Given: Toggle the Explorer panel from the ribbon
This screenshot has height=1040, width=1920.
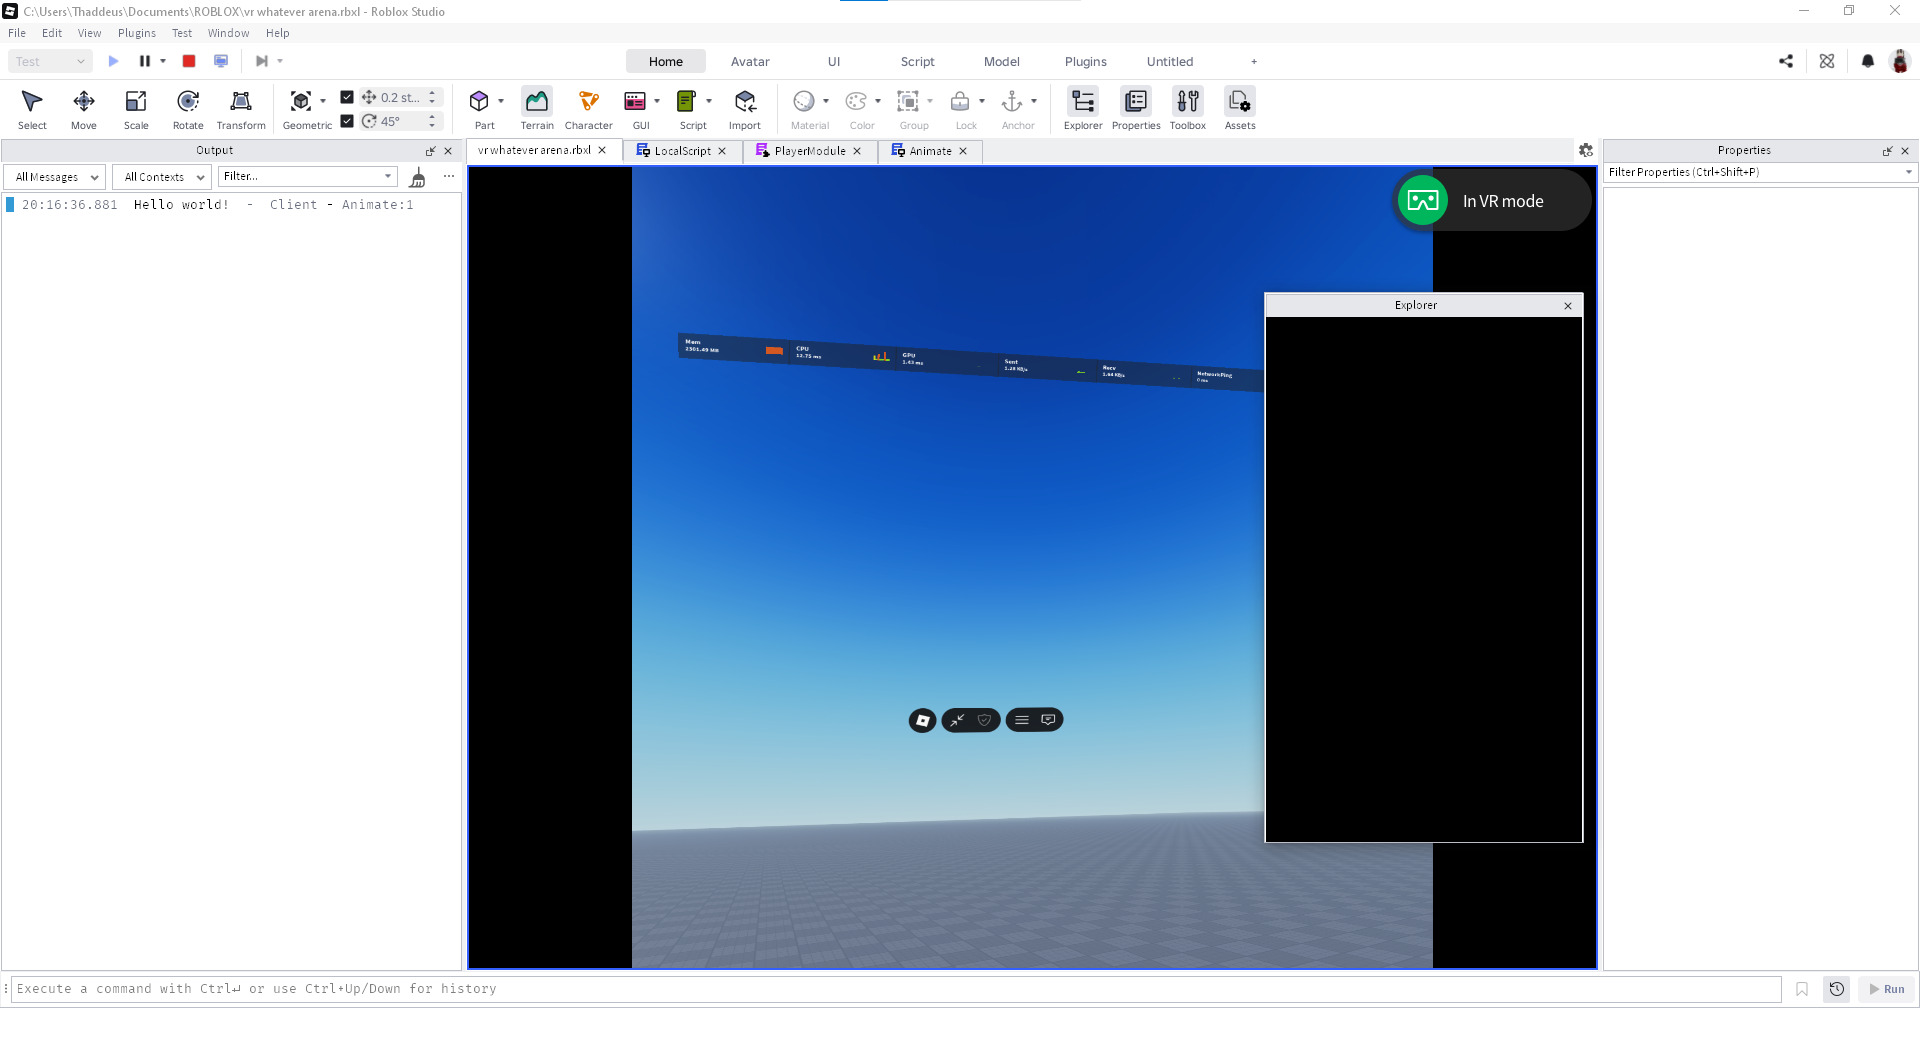Looking at the screenshot, I should pyautogui.click(x=1083, y=108).
